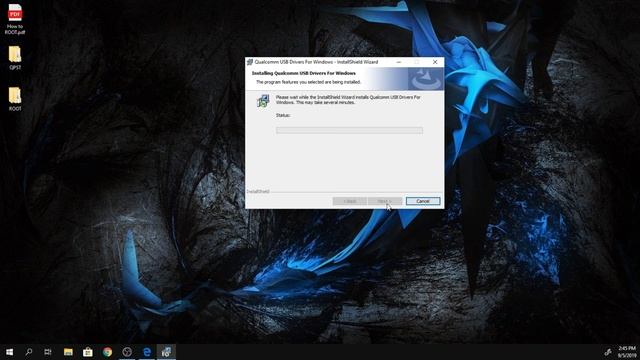Click the 'Status:' label
The width and height of the screenshot is (640, 360).
pyautogui.click(x=283, y=116)
